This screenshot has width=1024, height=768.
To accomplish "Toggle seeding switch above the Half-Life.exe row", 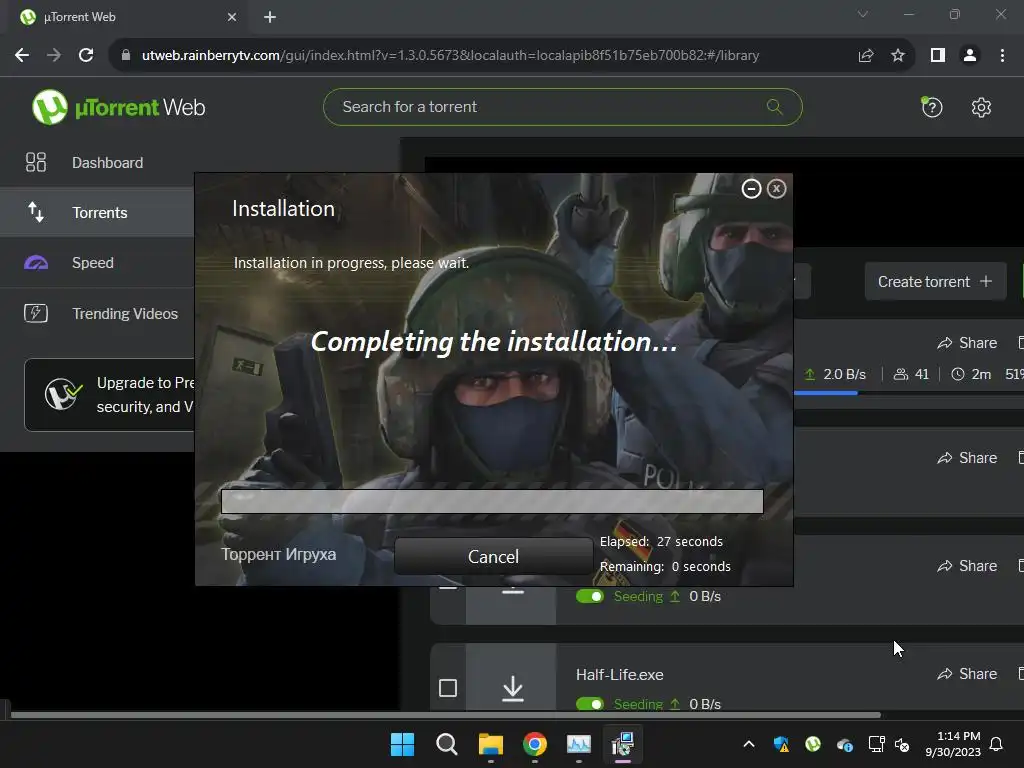I will point(590,596).
